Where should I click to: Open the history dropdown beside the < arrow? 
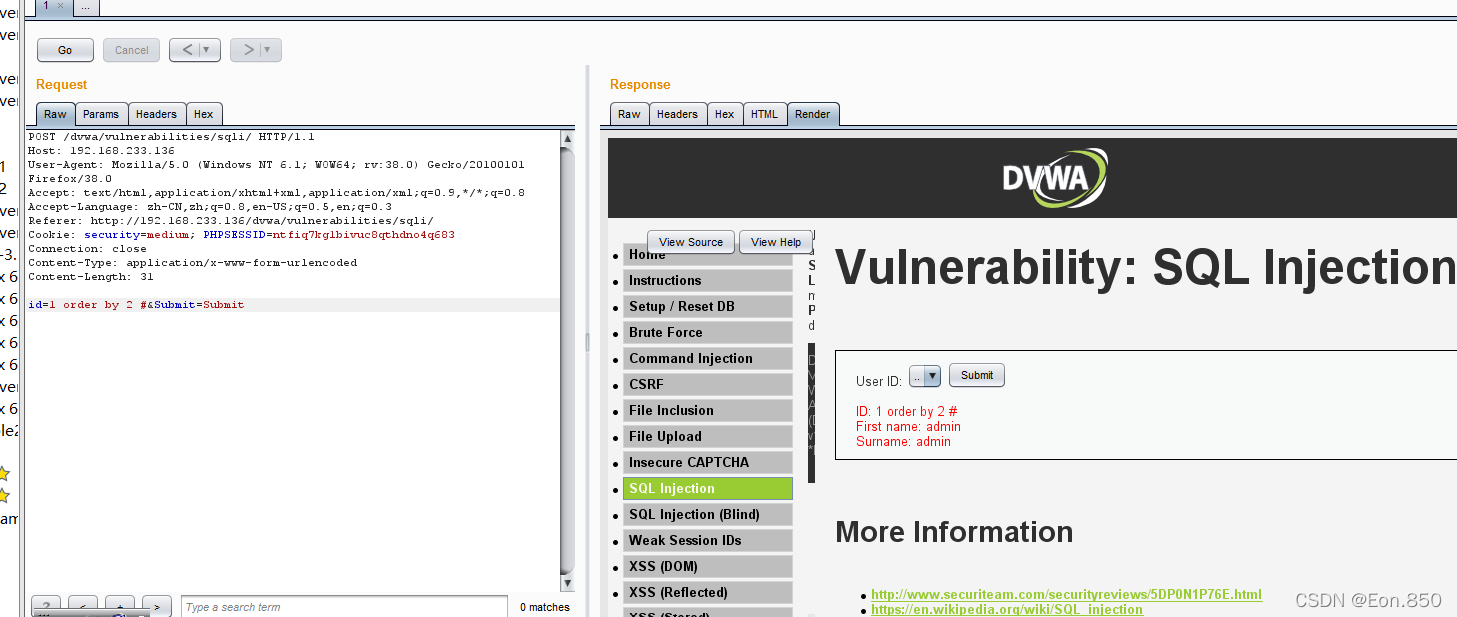pyautogui.click(x=209, y=50)
